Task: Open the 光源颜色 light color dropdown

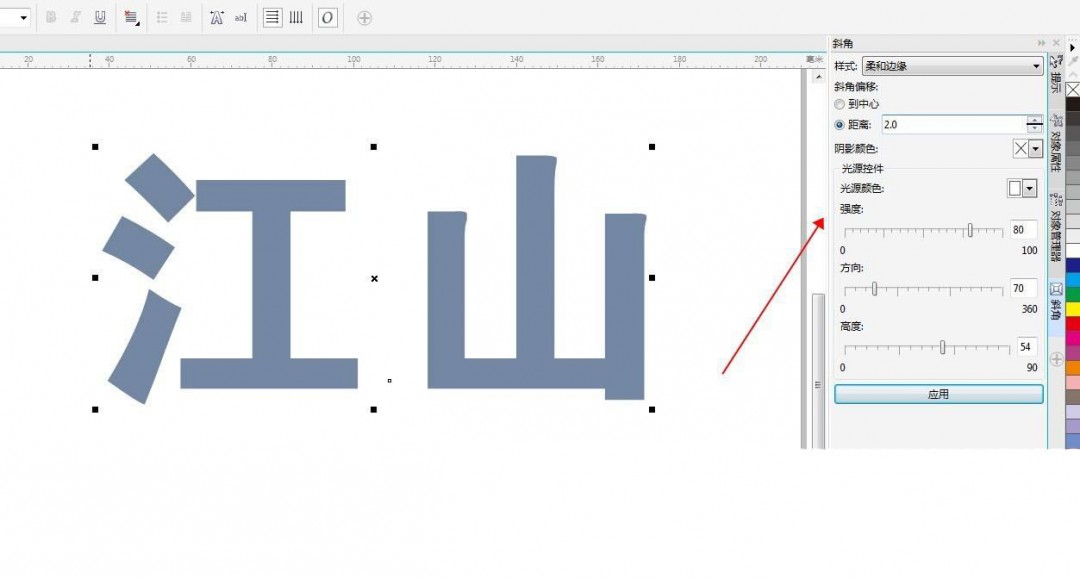Action: [1028, 188]
